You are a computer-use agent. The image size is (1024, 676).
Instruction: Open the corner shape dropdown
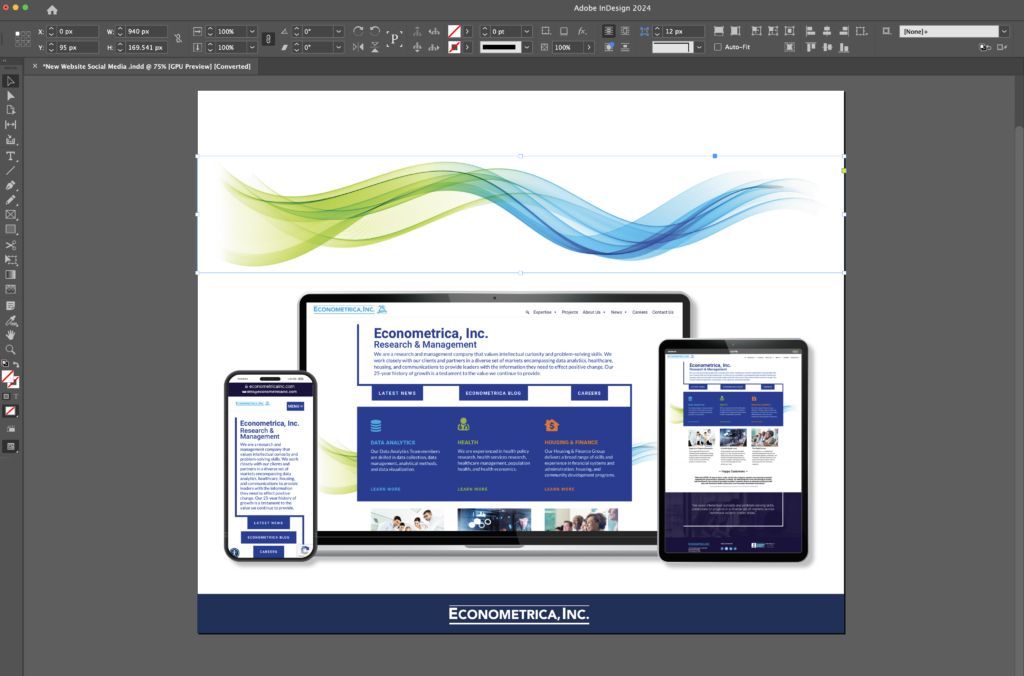(x=699, y=47)
